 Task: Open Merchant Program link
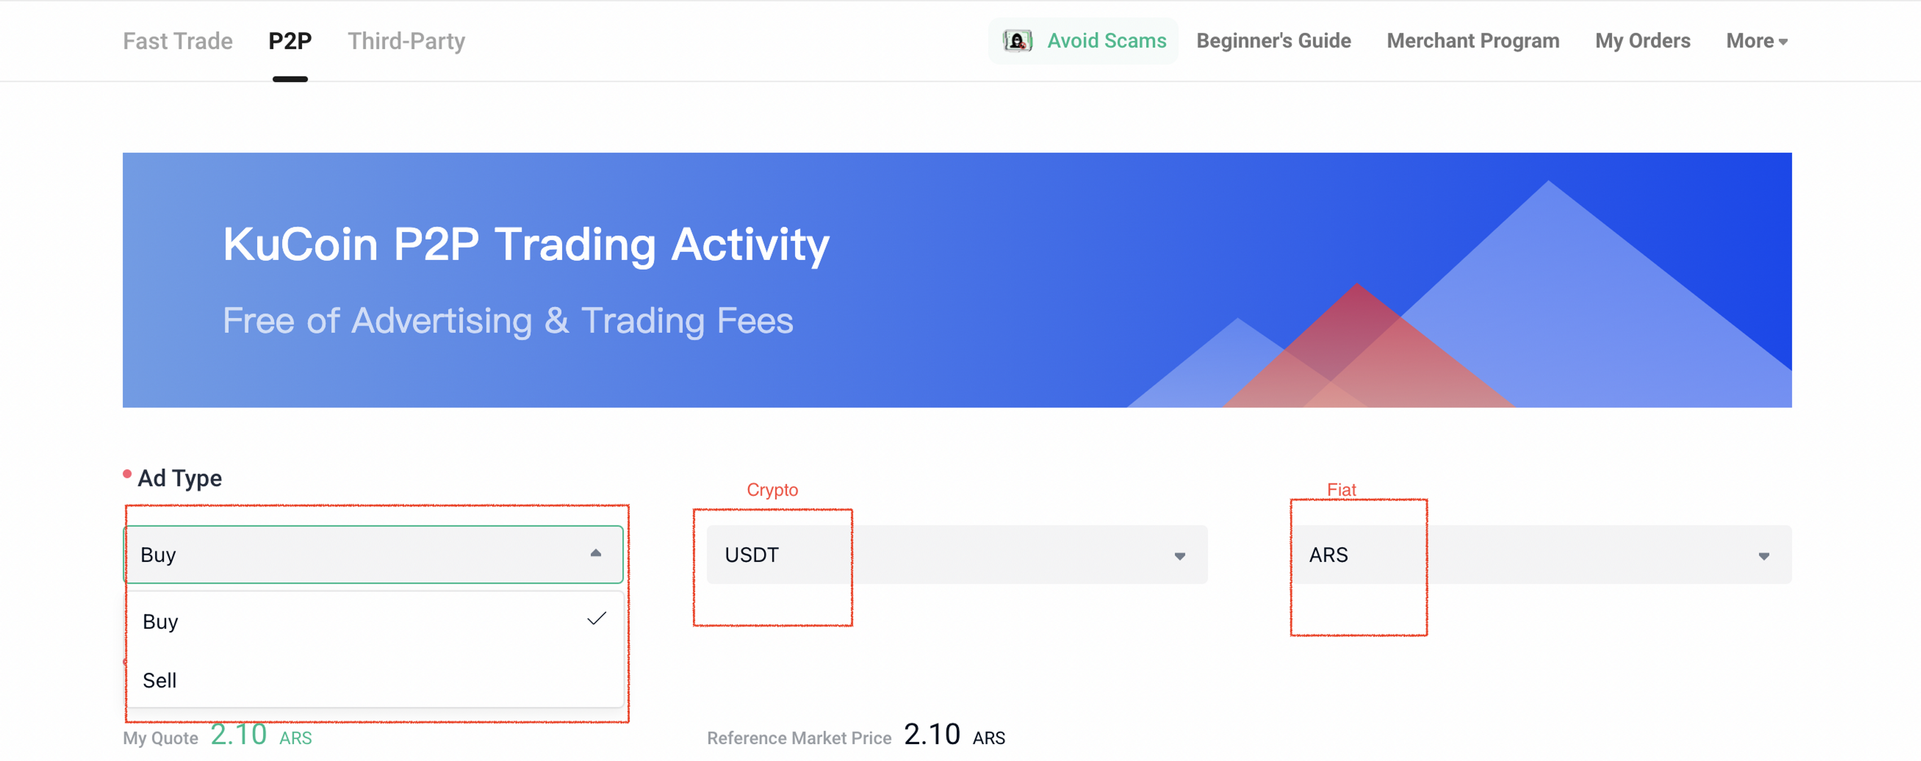point(1473,41)
